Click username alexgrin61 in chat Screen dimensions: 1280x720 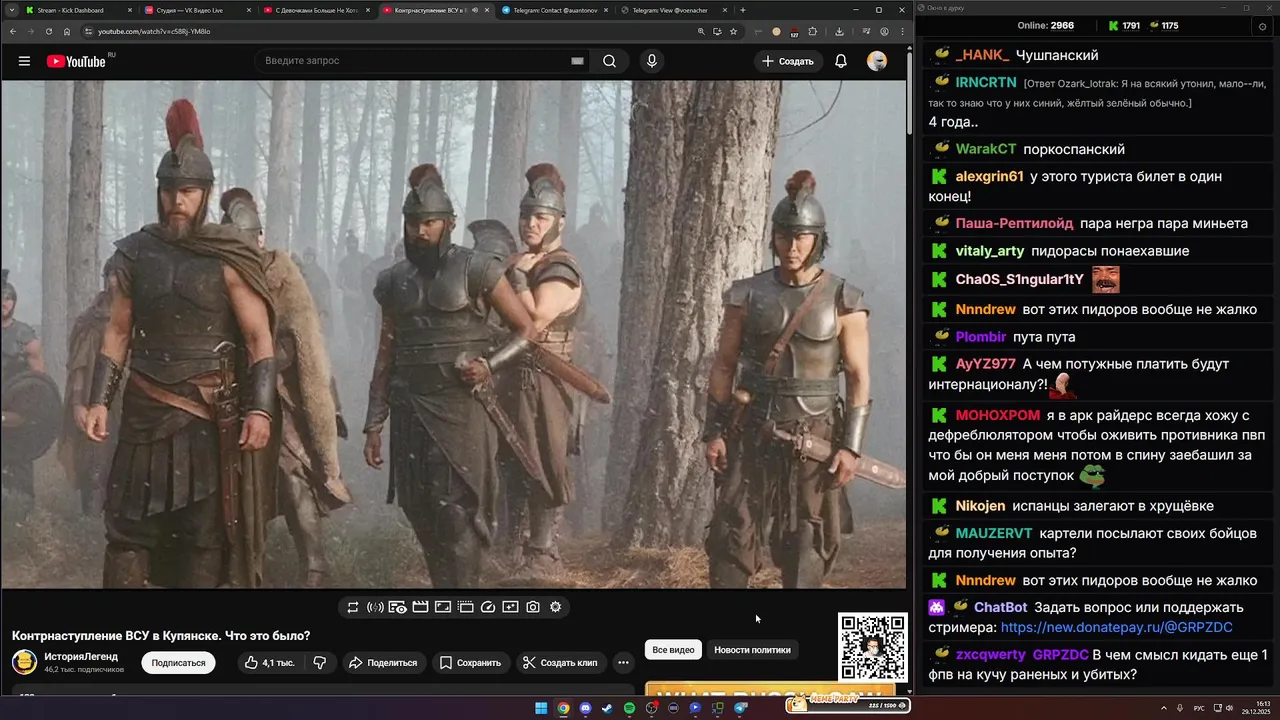tap(989, 176)
